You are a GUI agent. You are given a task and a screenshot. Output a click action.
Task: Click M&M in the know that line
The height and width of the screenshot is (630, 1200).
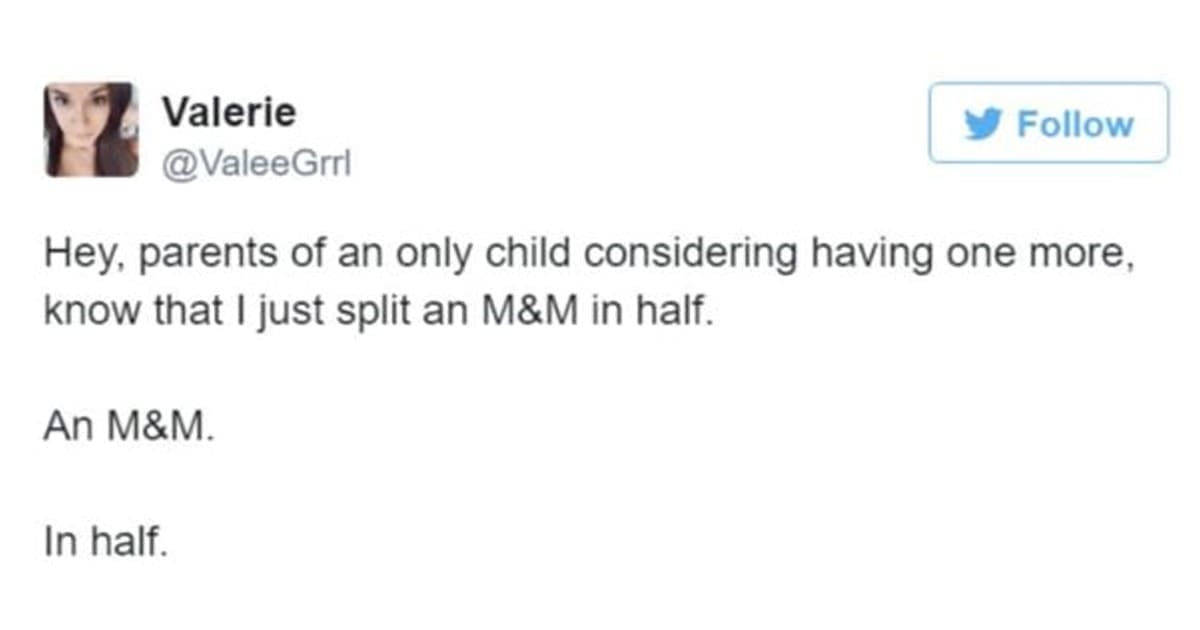pyautogui.click(x=560, y=314)
